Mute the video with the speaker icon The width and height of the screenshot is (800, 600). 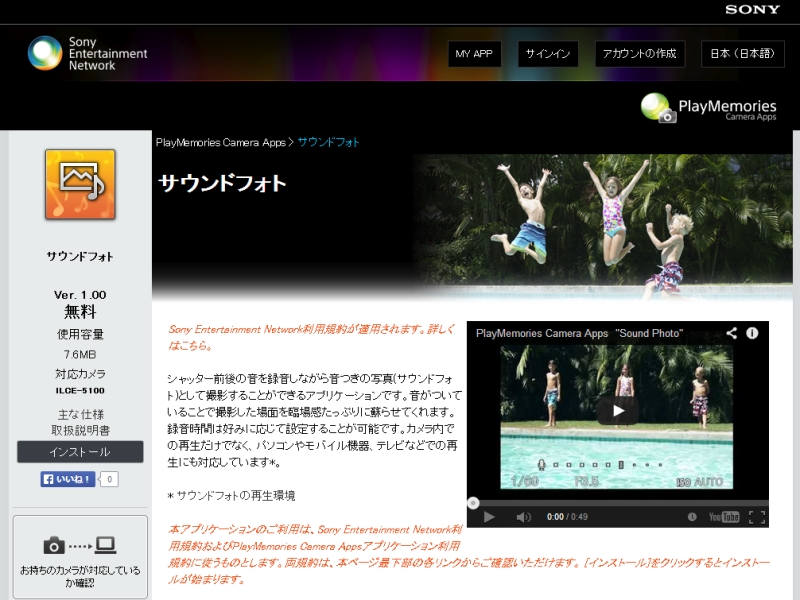[x=523, y=517]
